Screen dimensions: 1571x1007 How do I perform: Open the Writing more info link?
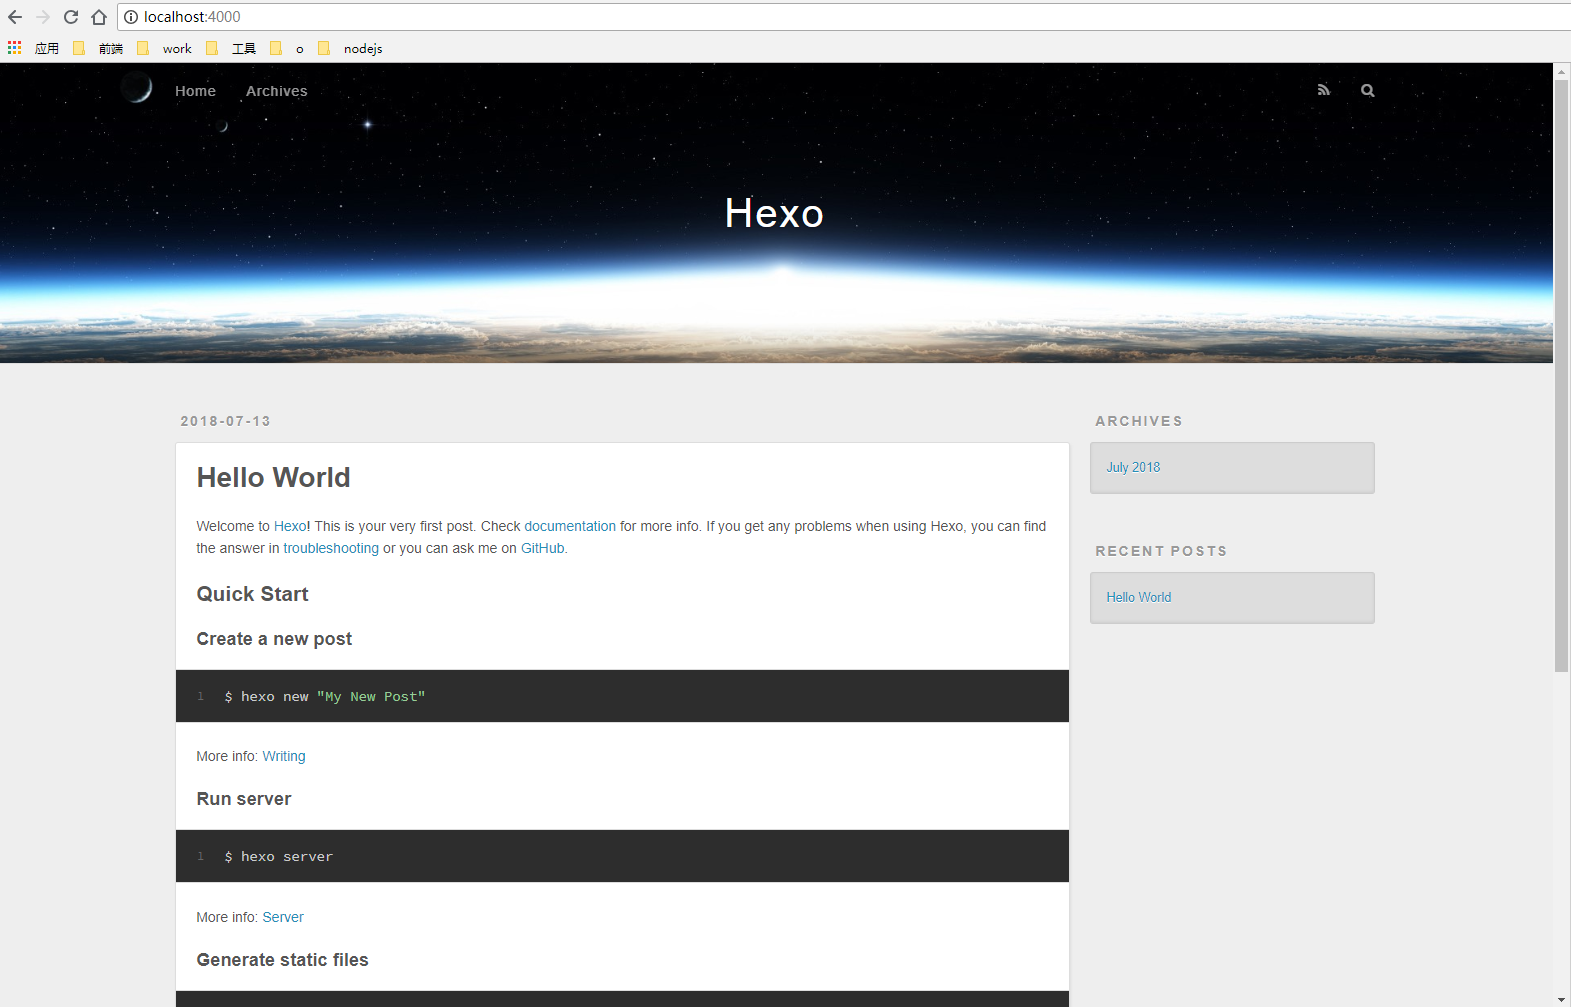[x=284, y=756]
